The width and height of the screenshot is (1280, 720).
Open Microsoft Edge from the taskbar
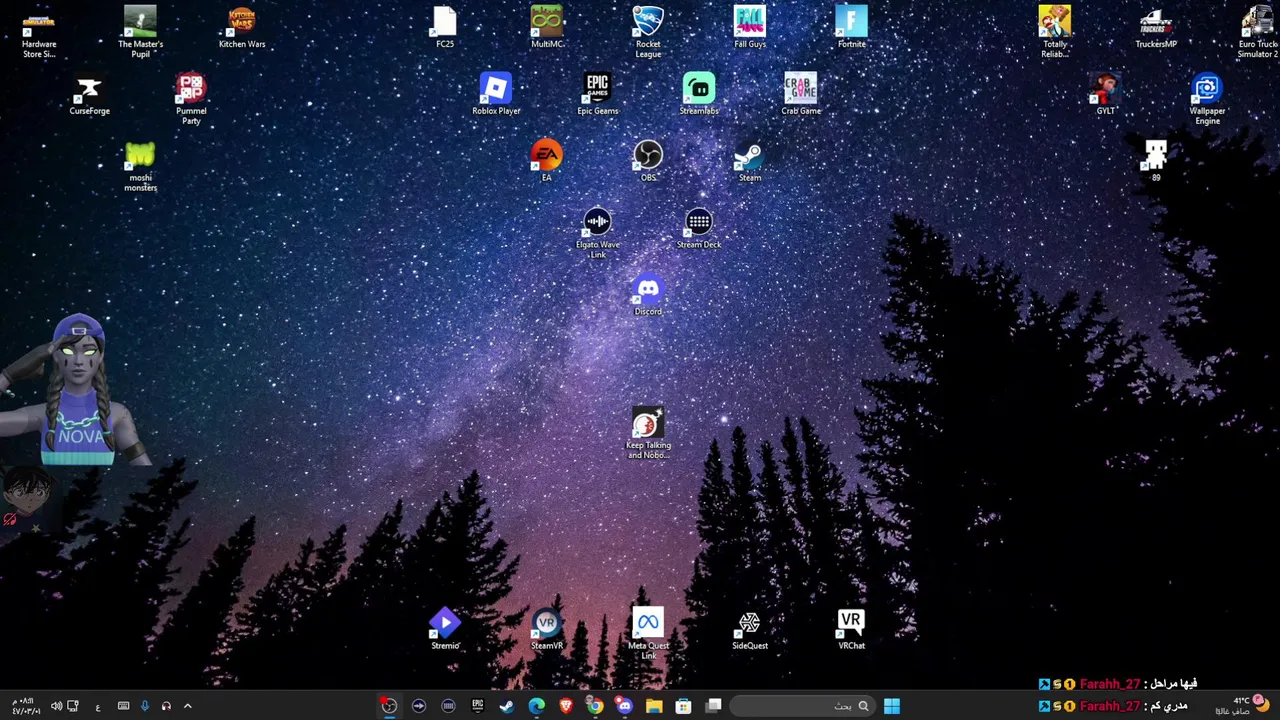point(537,706)
